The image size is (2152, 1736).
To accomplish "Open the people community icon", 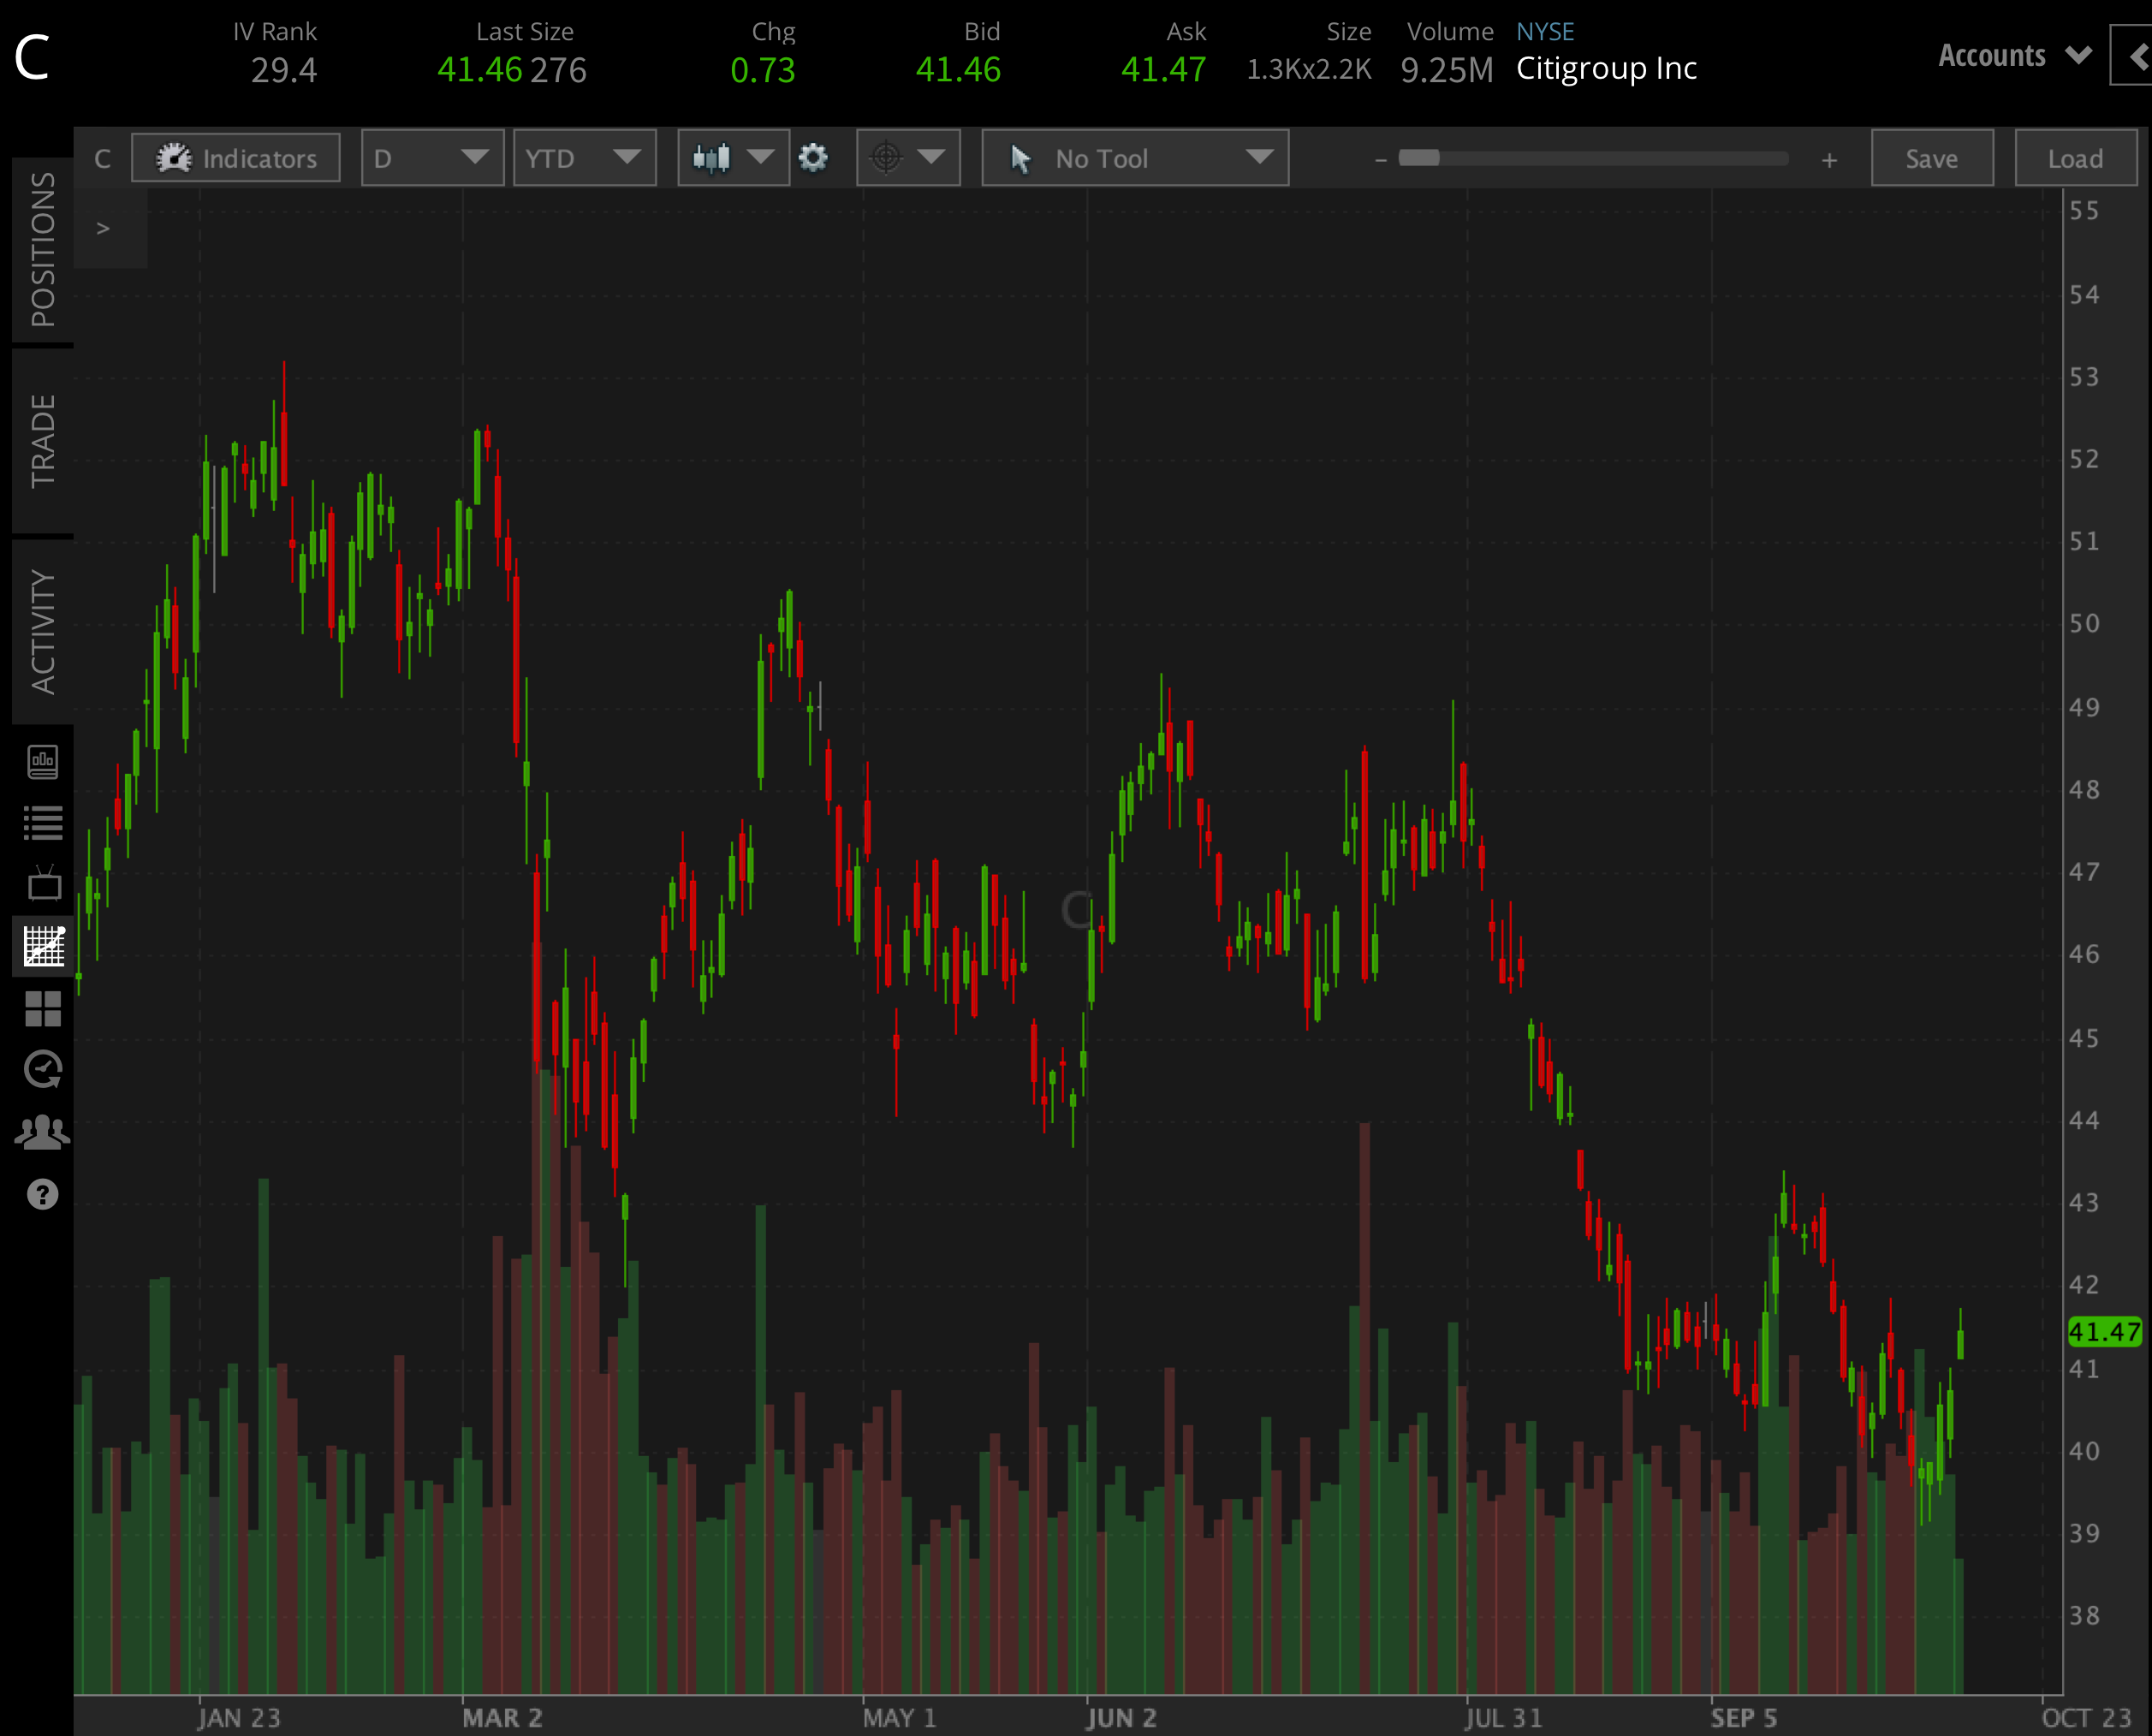I will coord(43,1132).
